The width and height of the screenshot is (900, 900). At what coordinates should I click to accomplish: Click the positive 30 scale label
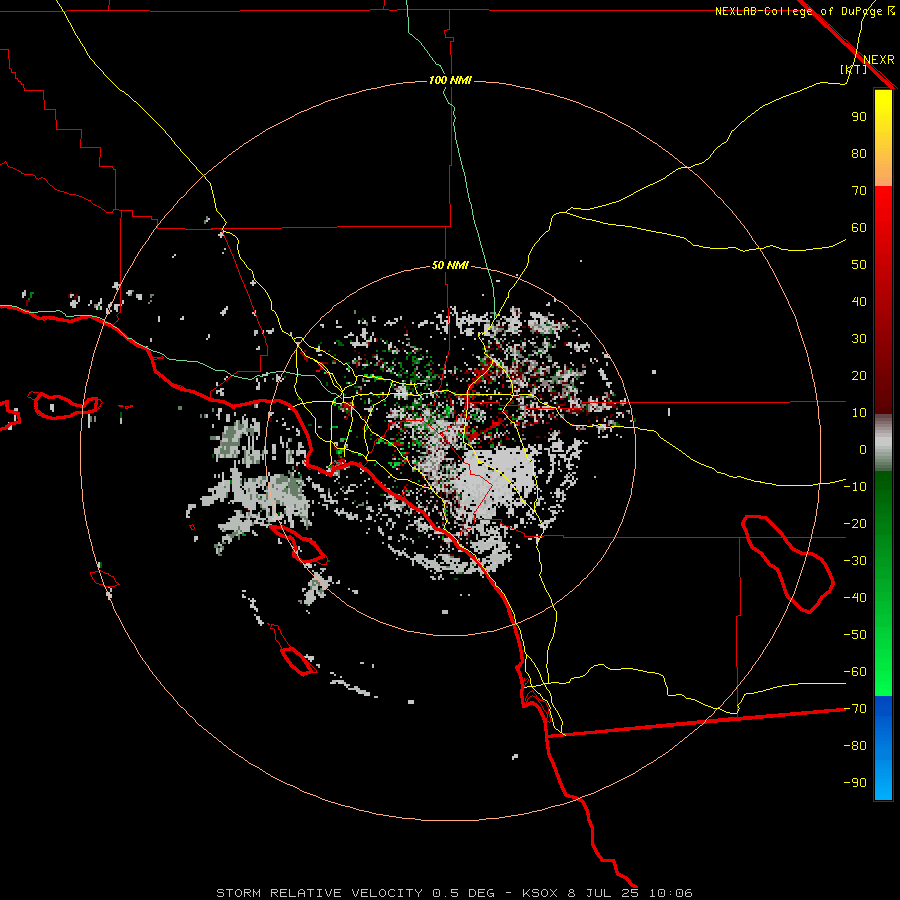[859, 339]
